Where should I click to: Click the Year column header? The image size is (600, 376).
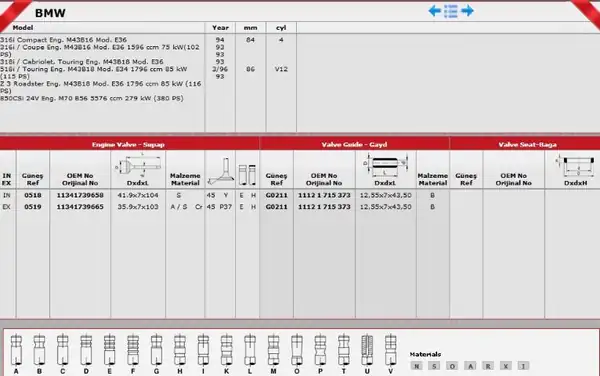pos(220,28)
